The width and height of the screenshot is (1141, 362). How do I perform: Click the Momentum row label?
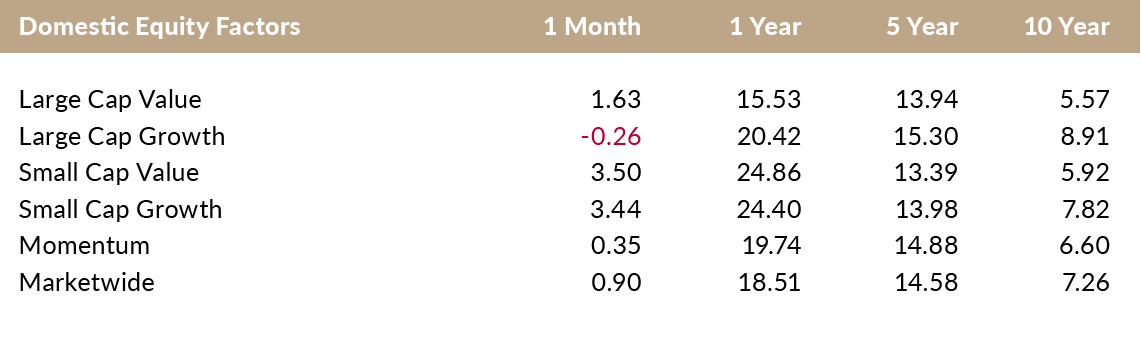[x=84, y=245]
